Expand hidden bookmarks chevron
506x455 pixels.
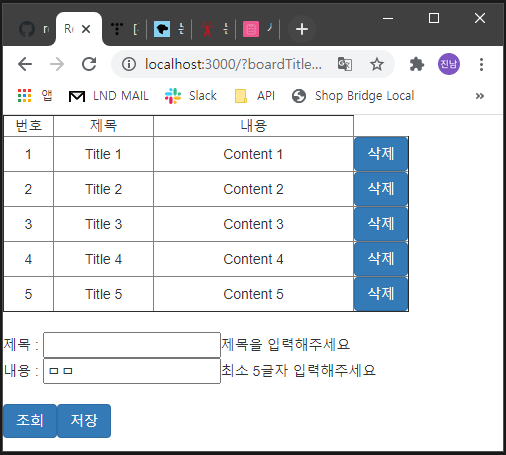pyautogui.click(x=480, y=96)
